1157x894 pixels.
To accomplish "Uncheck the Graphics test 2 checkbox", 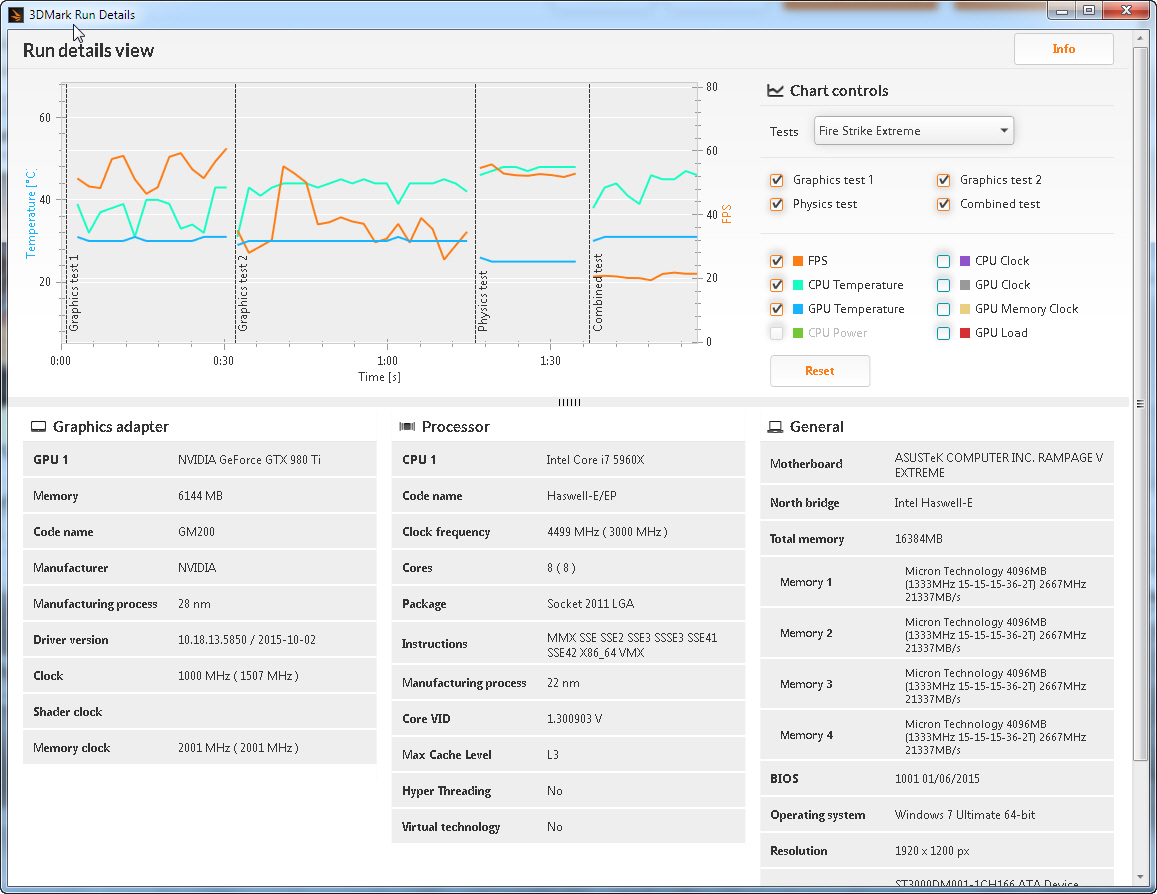I will coord(943,180).
